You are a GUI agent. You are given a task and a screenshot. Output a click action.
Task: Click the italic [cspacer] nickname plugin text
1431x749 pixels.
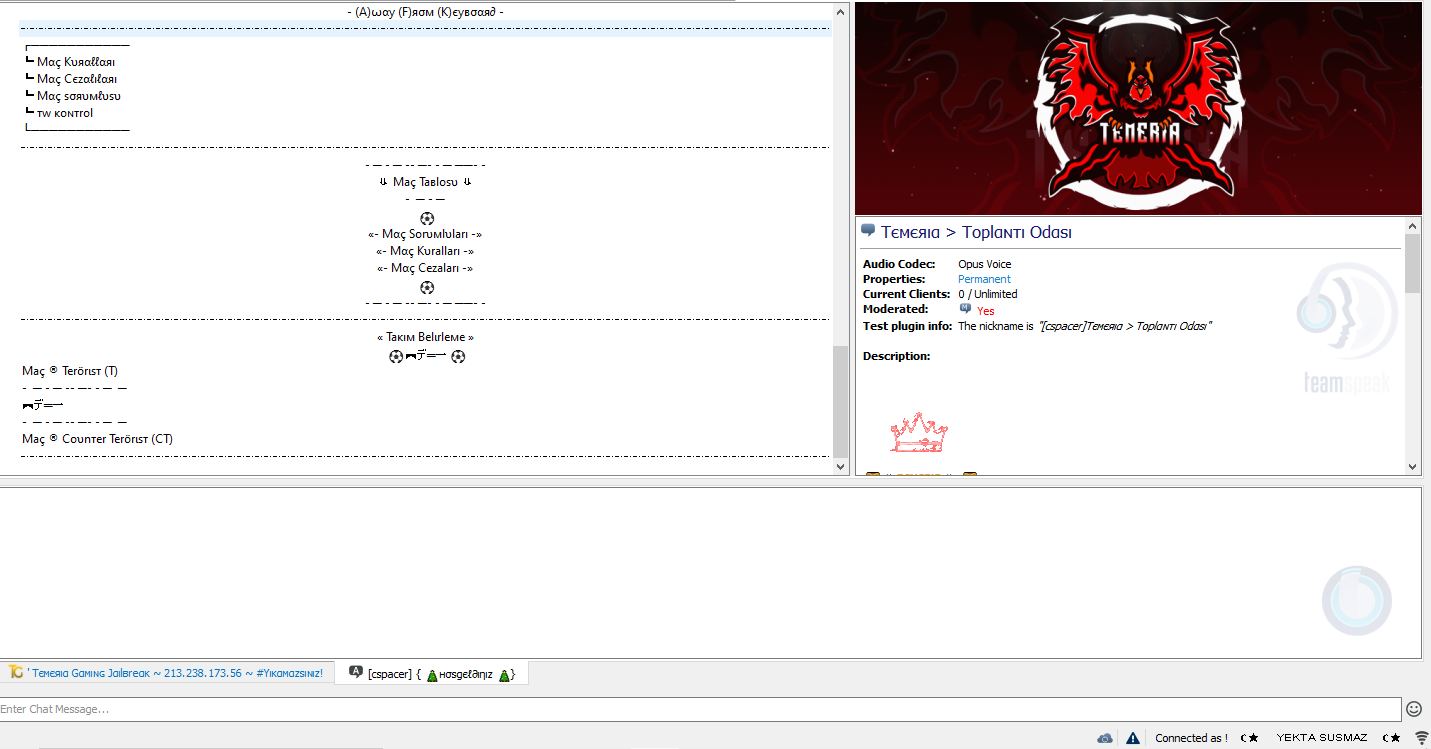1125,326
